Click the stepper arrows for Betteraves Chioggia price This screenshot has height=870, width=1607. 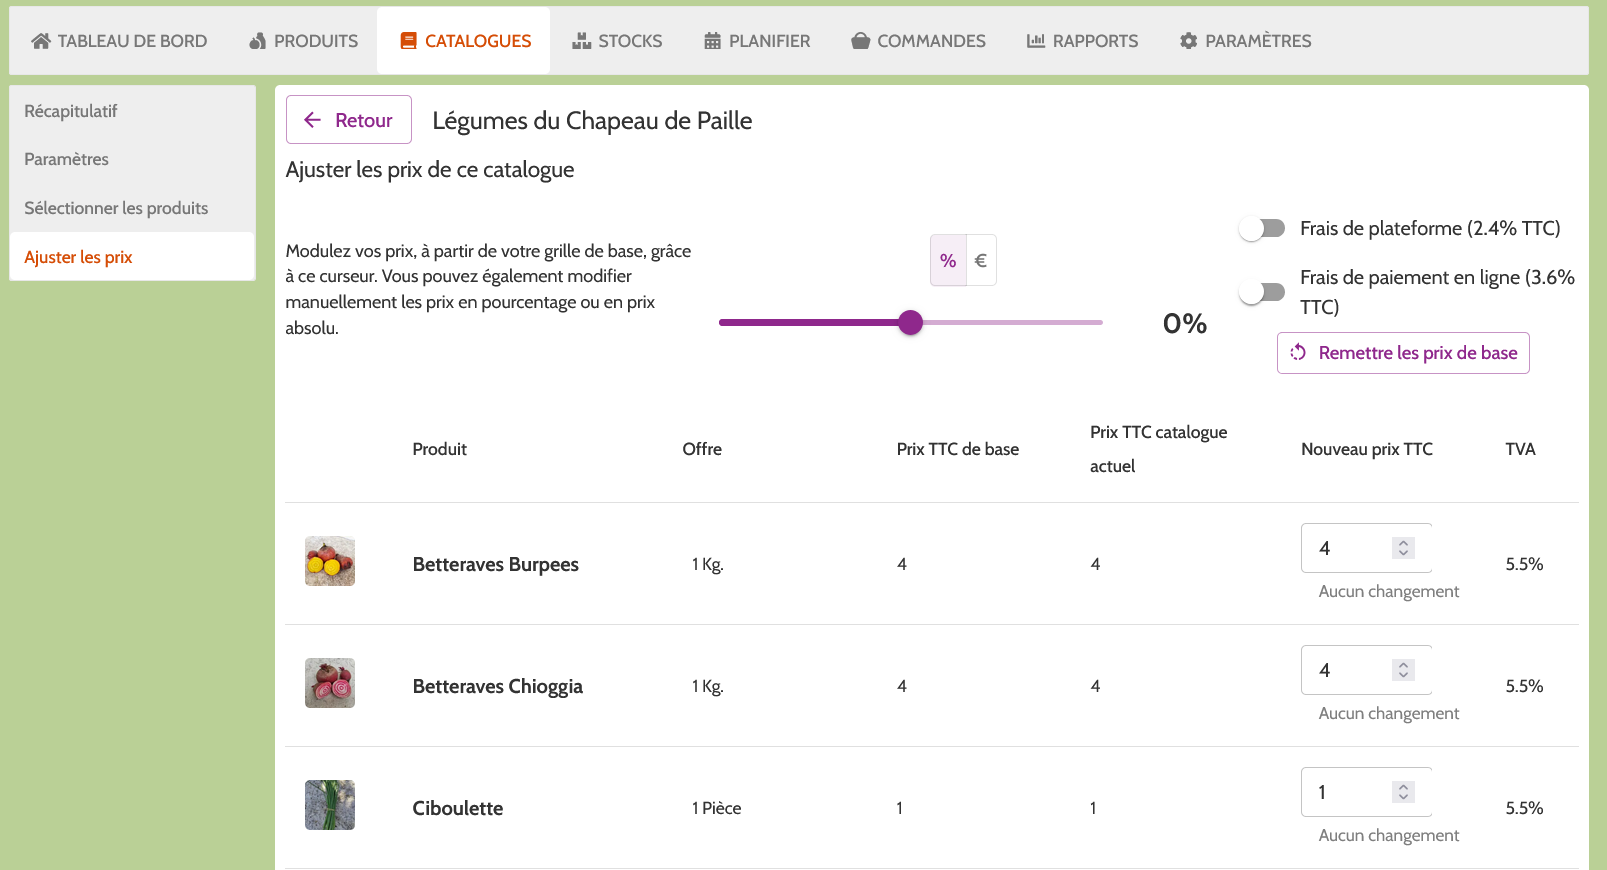point(1403,670)
